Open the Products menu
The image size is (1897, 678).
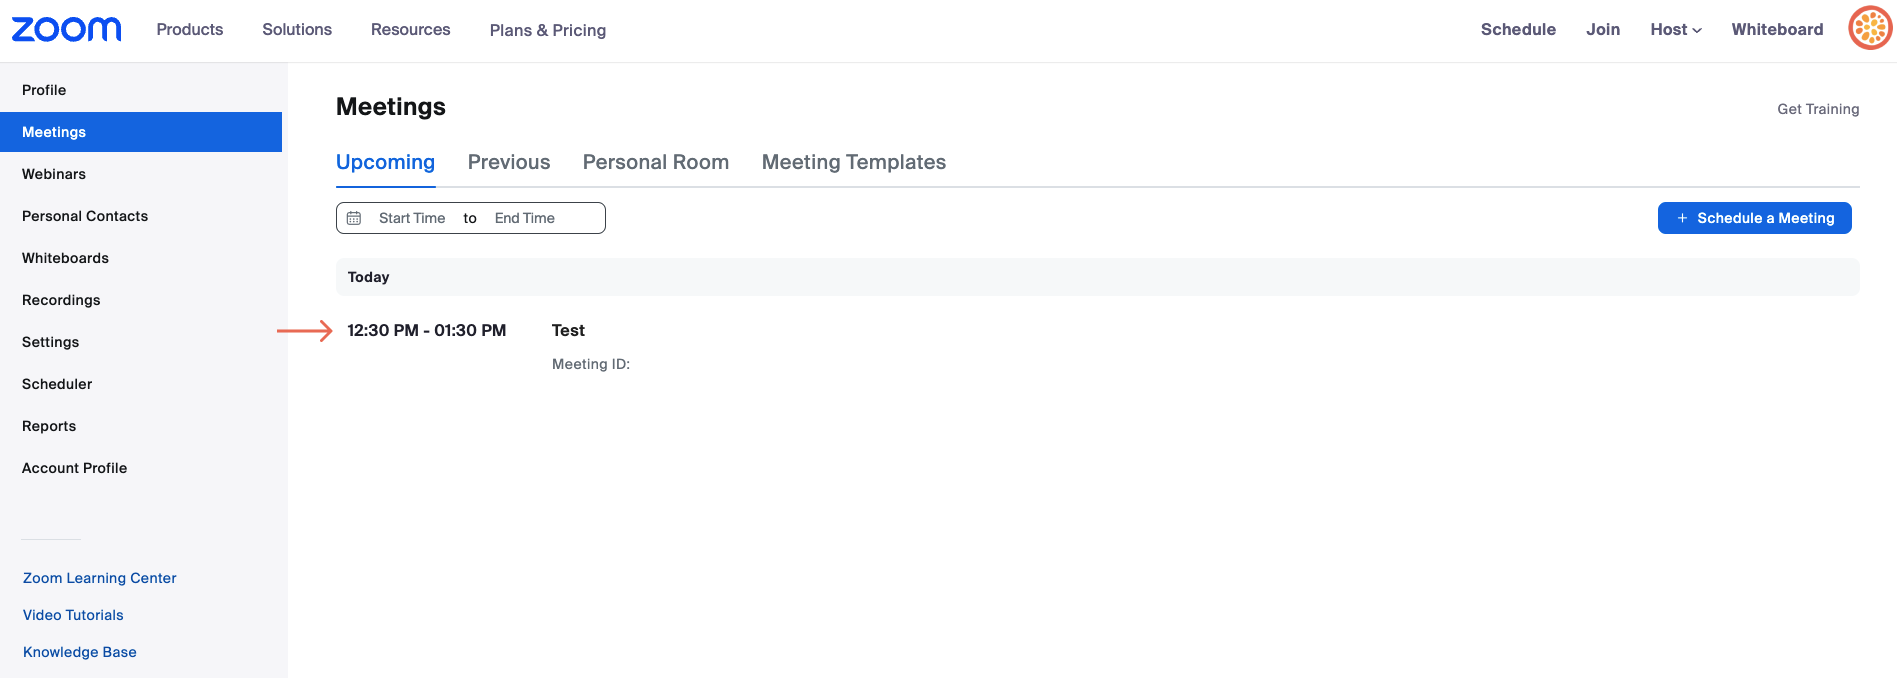(190, 30)
